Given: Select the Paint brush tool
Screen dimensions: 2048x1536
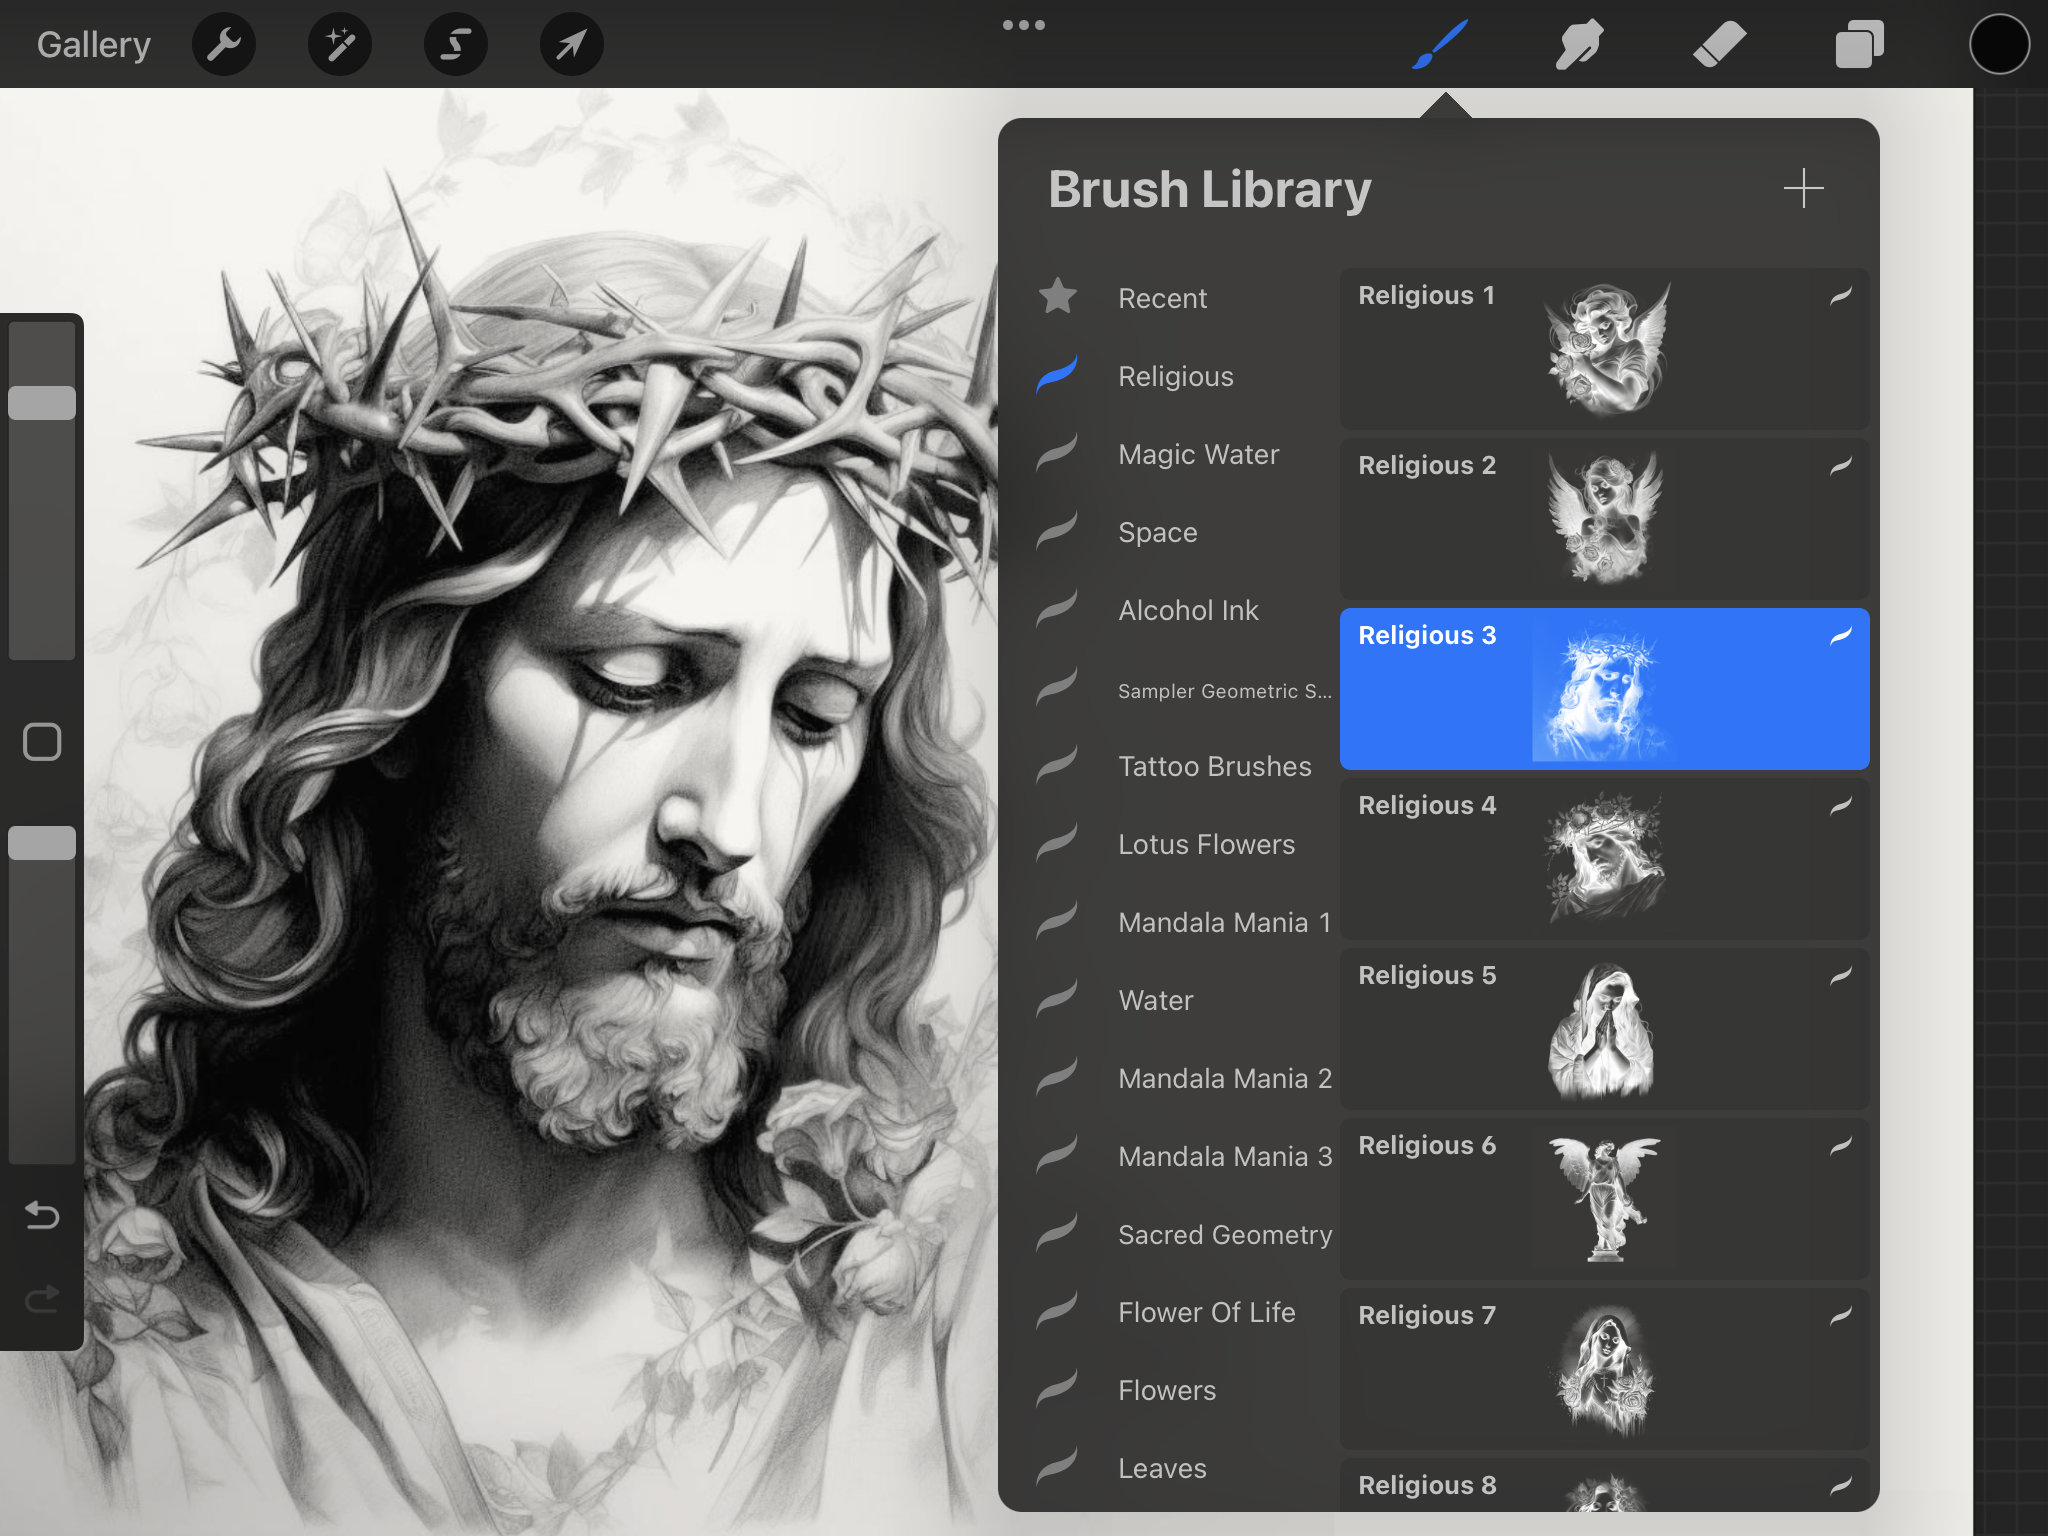Looking at the screenshot, I should point(1440,45).
